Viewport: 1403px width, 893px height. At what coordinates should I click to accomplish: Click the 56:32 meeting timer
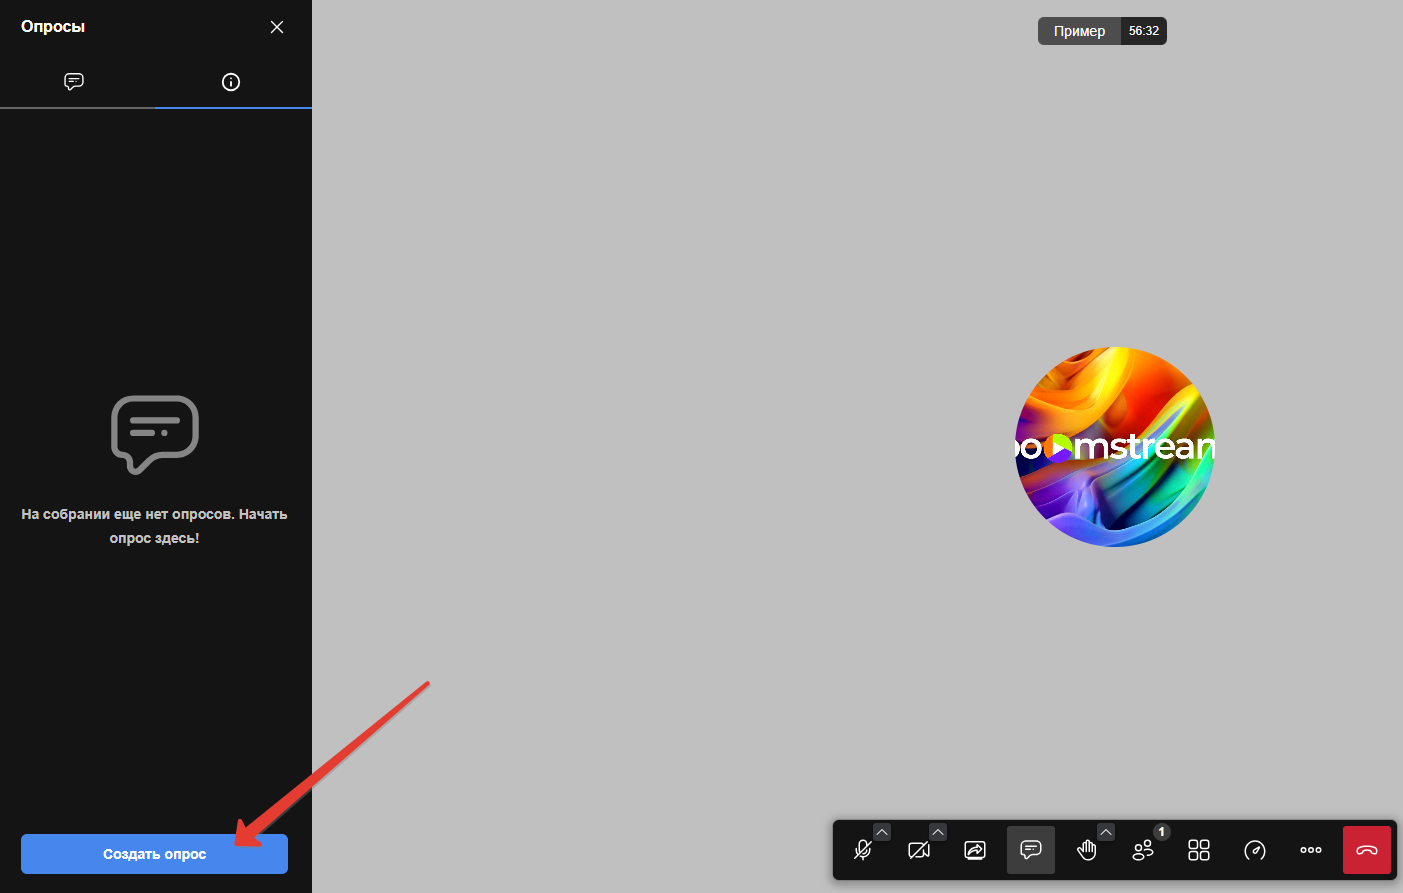1144,31
